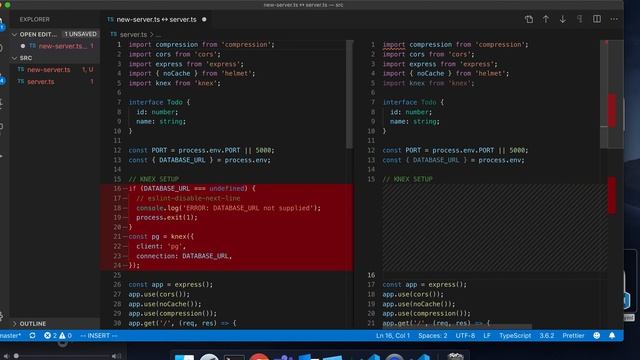Click the Chrome icon in the Dock
This screenshot has height=360, width=640.
tap(259, 357)
